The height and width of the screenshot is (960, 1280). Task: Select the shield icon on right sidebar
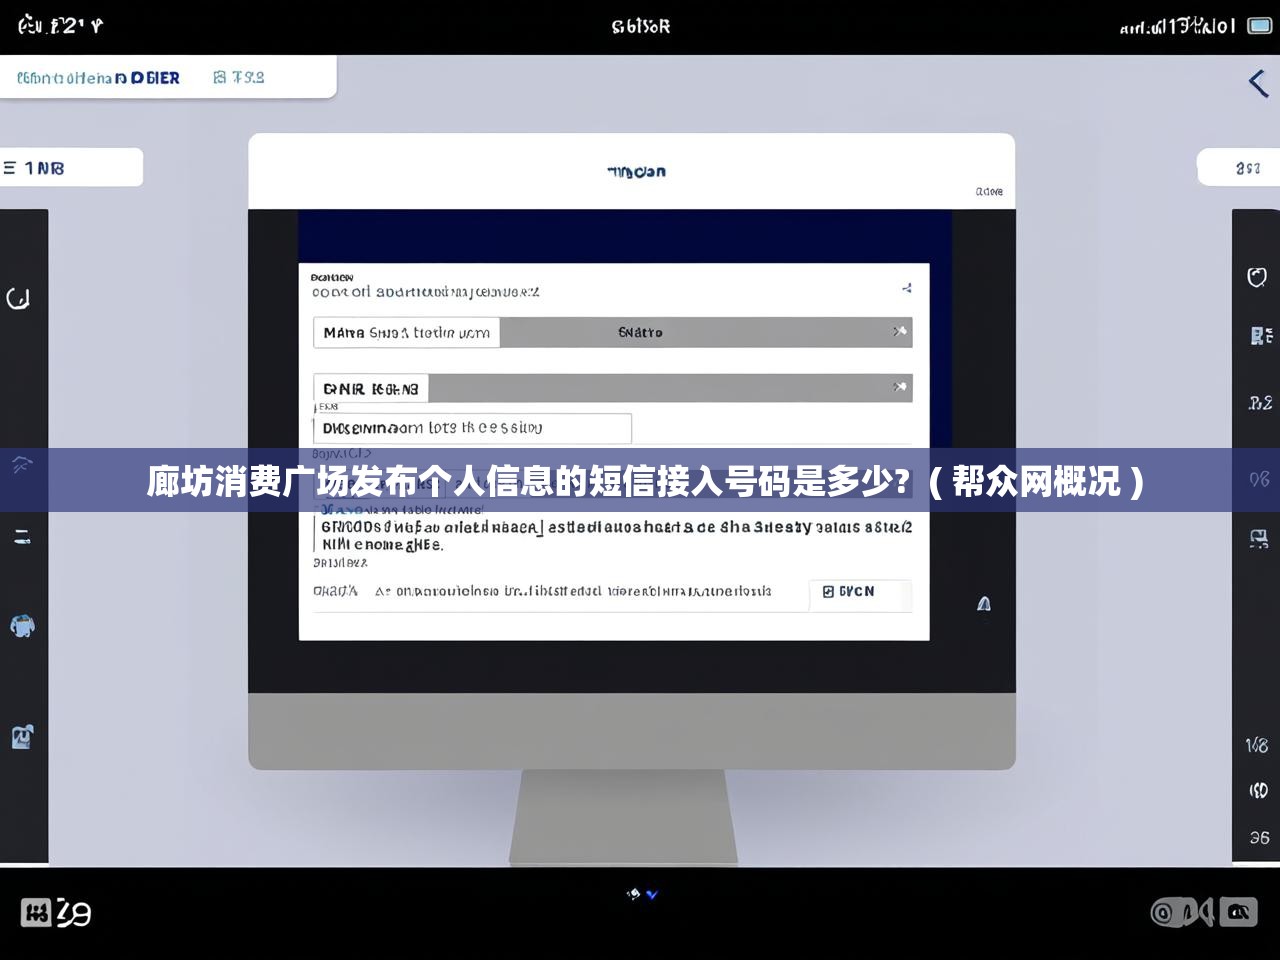point(1256,277)
